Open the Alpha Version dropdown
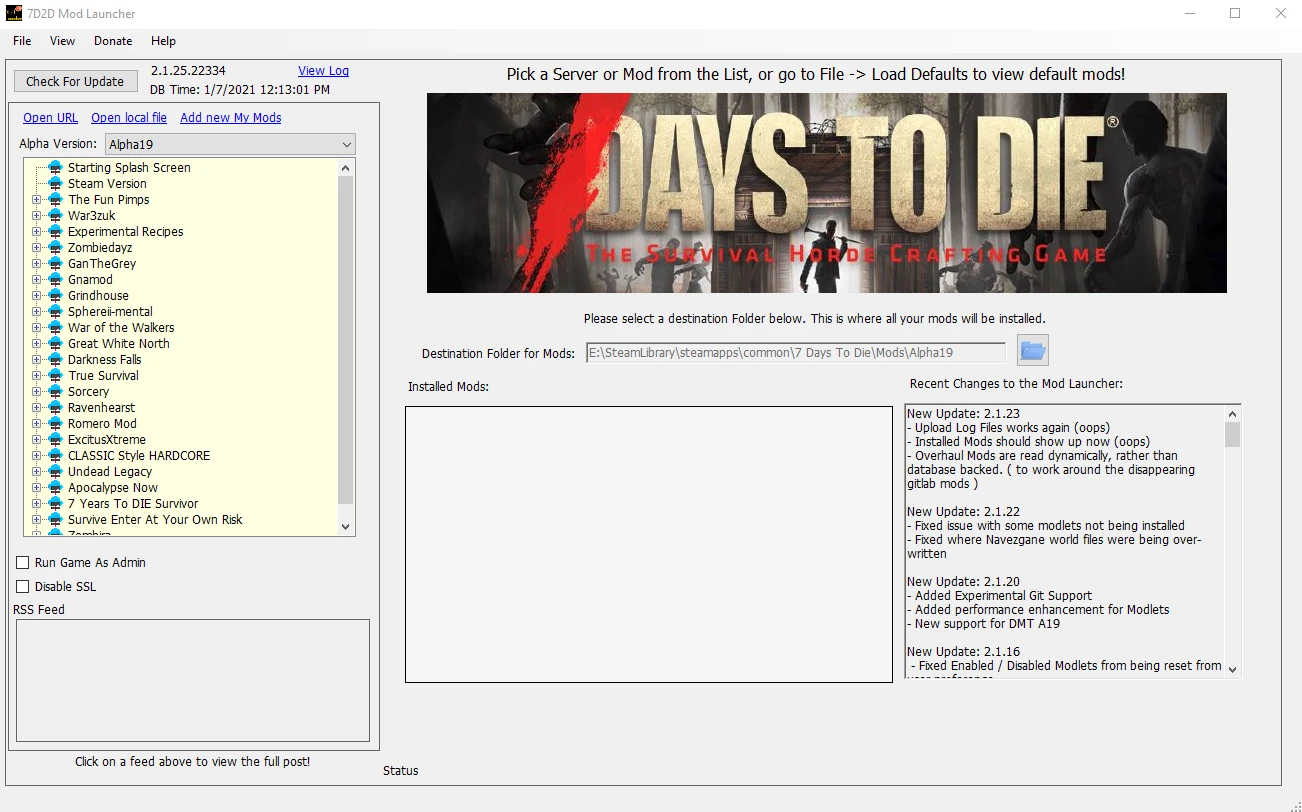Screen dimensions: 1302x812 (x=346, y=144)
